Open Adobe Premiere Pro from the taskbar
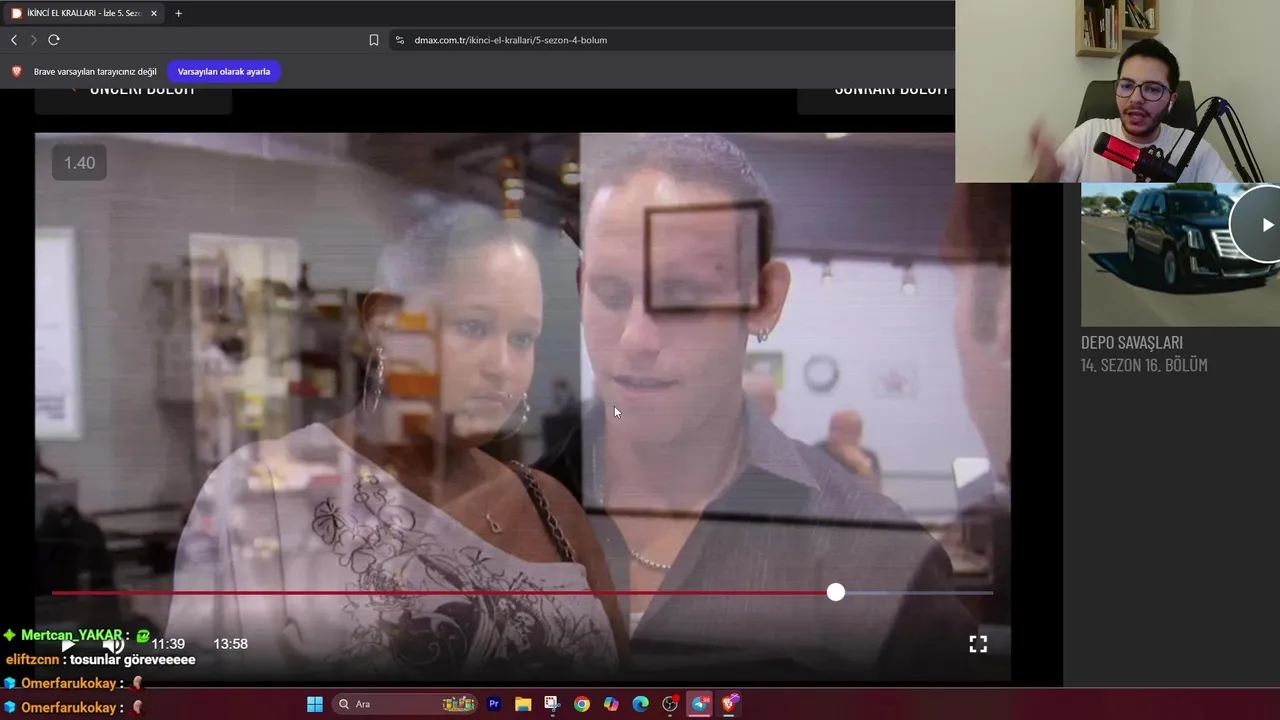The image size is (1280, 720). [493, 704]
